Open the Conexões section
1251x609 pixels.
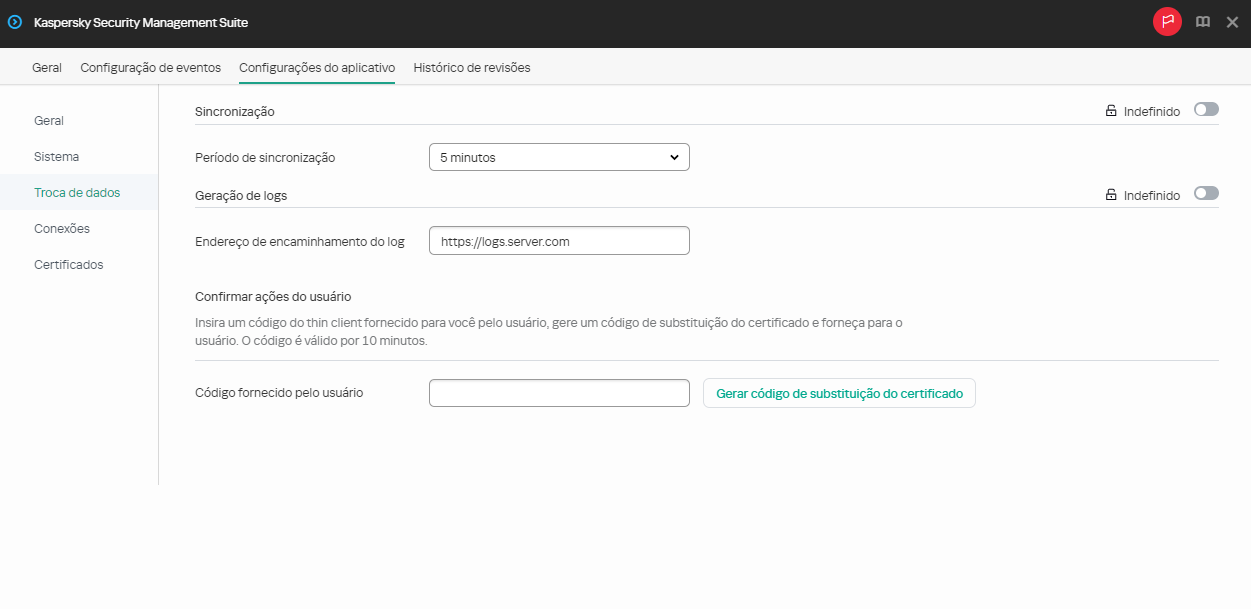pos(61,228)
